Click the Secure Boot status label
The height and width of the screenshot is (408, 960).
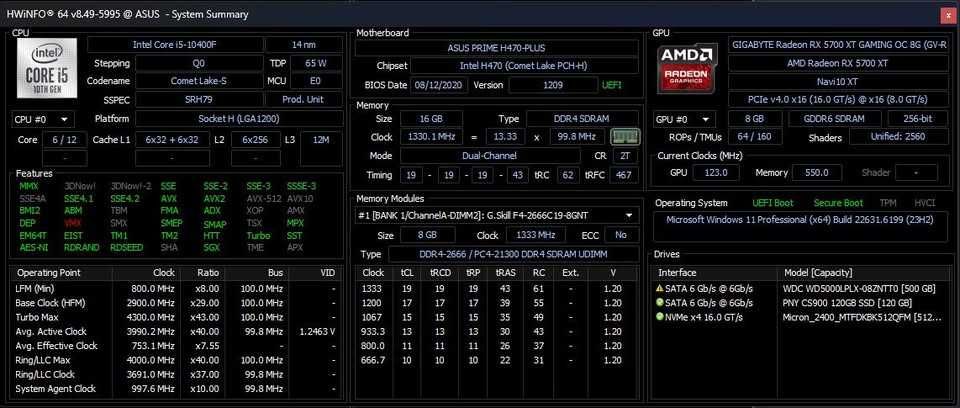click(838, 203)
